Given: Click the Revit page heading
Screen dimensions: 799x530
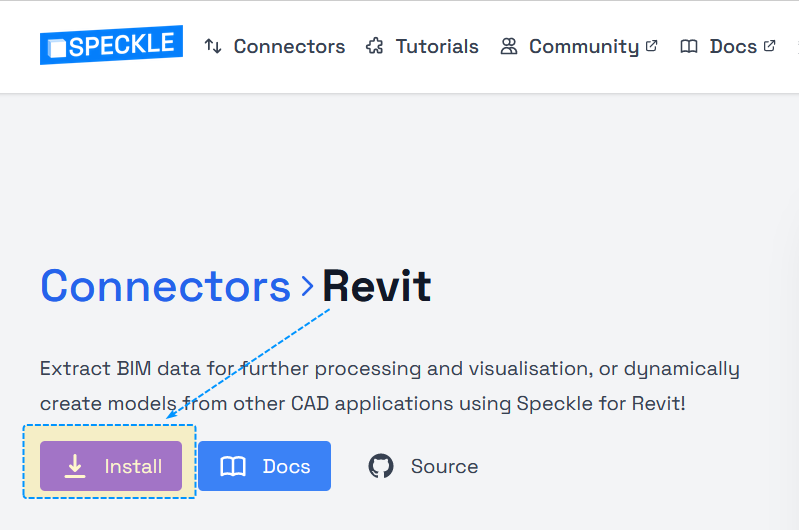Looking at the screenshot, I should click(x=376, y=286).
